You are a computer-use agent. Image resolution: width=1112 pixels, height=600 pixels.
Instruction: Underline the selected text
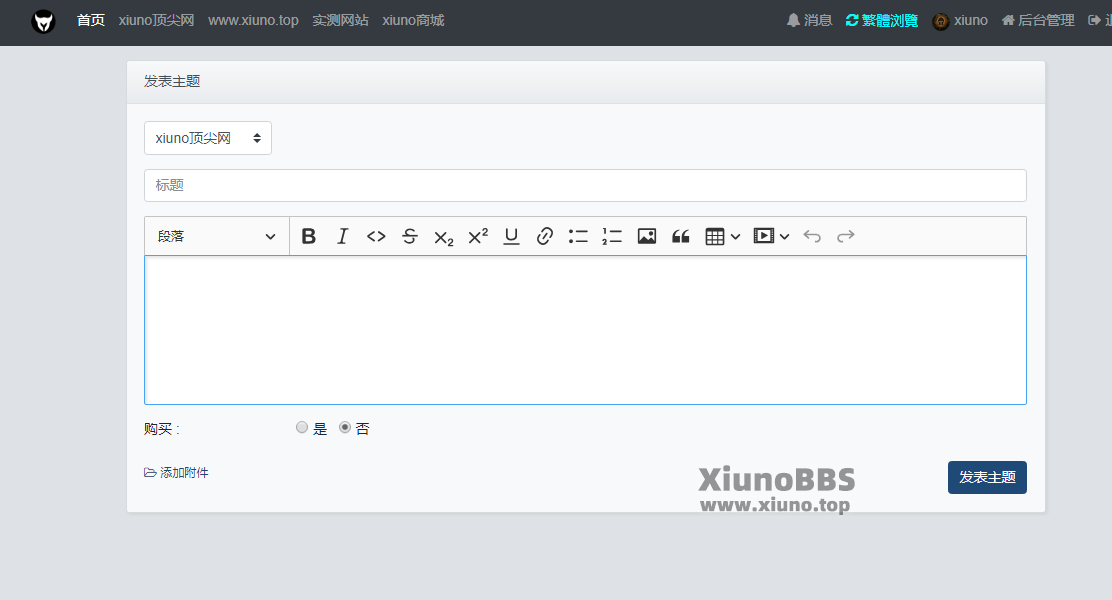click(x=511, y=236)
